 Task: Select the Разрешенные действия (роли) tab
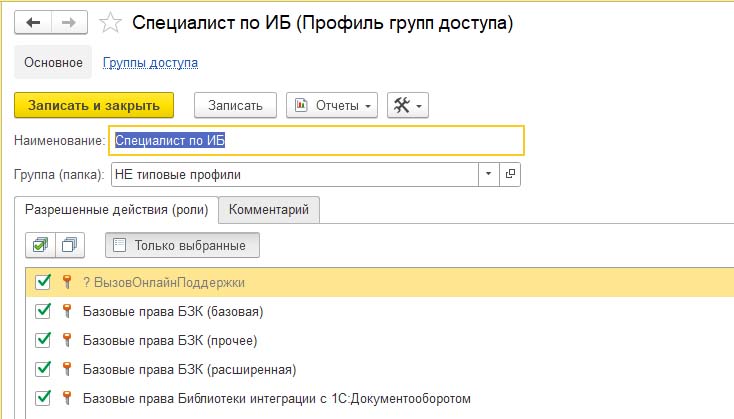click(x=116, y=209)
